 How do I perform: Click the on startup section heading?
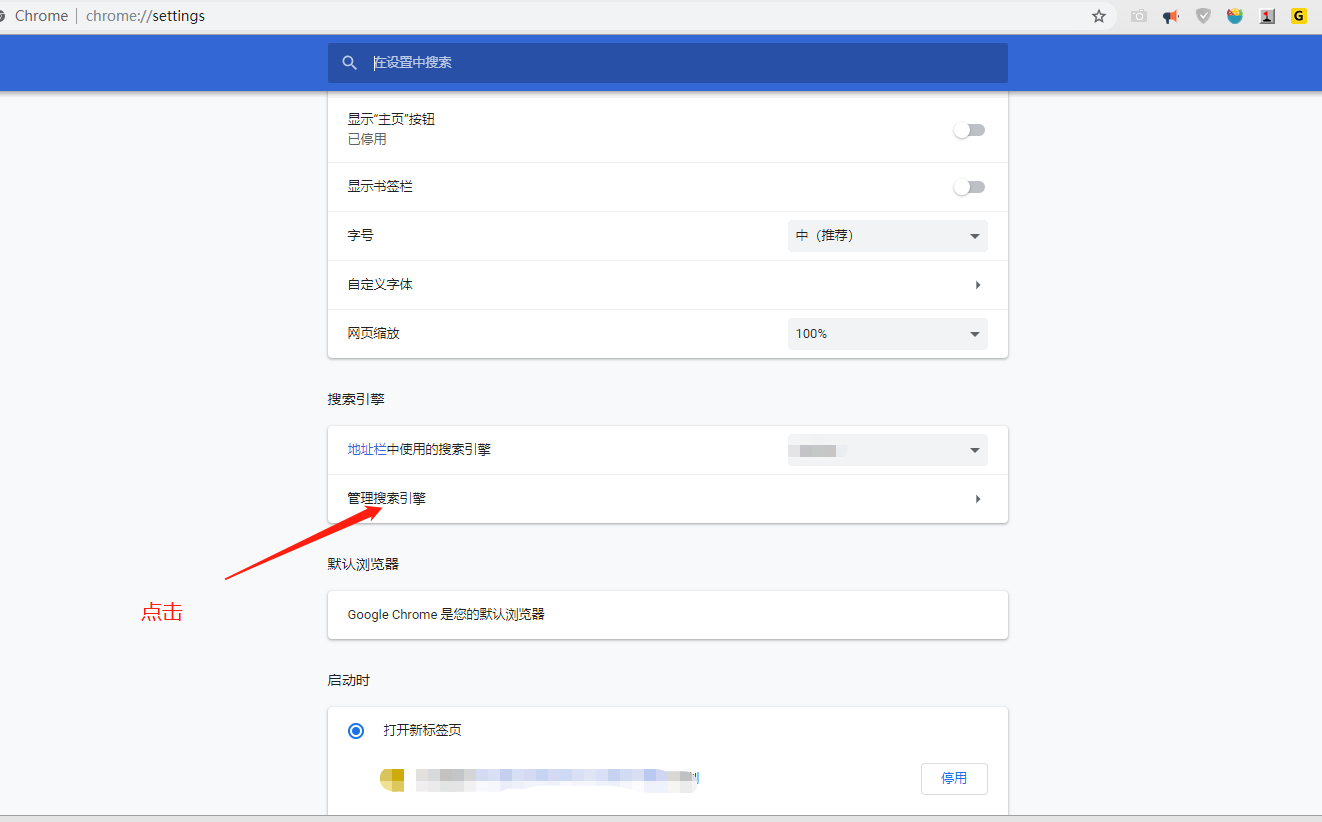tap(349, 680)
